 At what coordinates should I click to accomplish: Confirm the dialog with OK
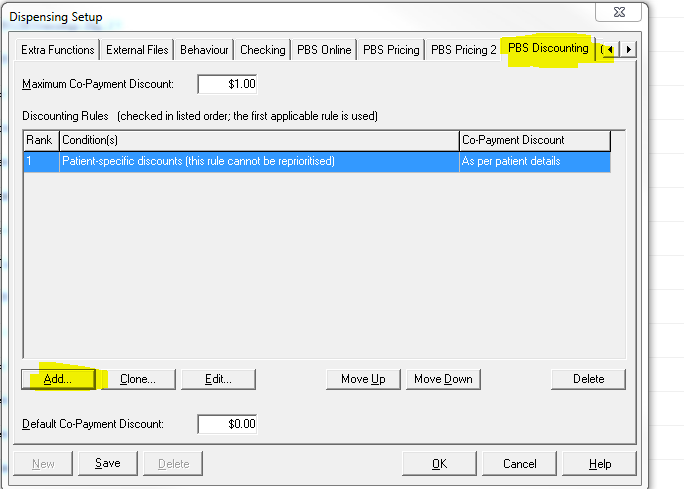tap(439, 464)
